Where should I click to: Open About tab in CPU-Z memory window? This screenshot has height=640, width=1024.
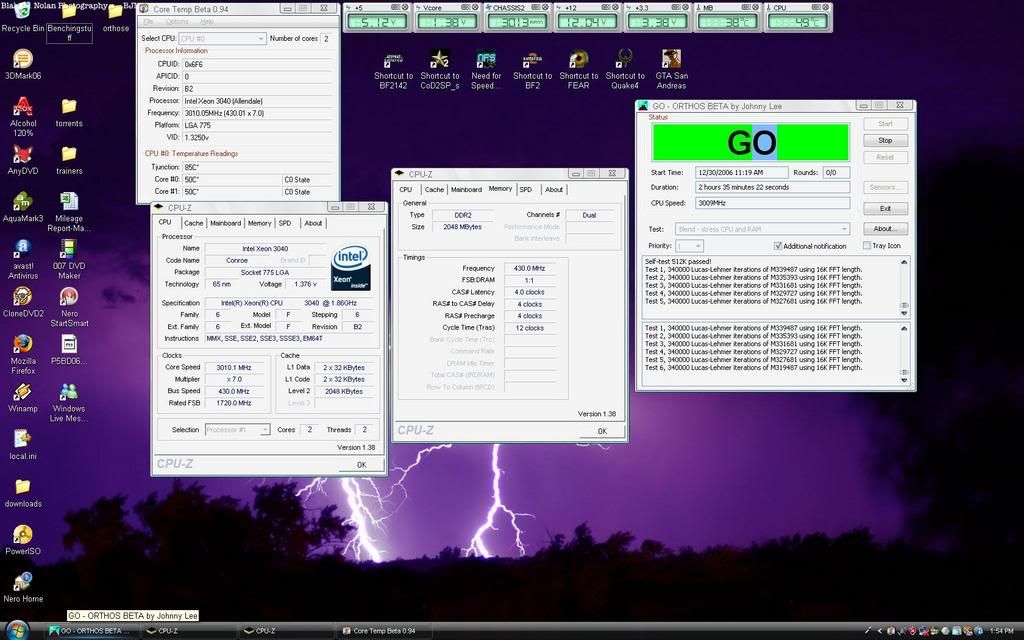pos(554,189)
